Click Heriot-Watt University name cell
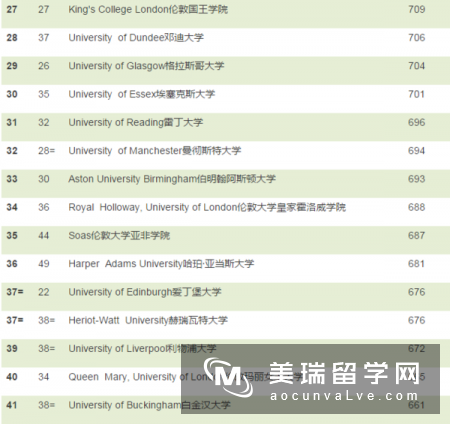This screenshot has width=450, height=424. (x=148, y=321)
